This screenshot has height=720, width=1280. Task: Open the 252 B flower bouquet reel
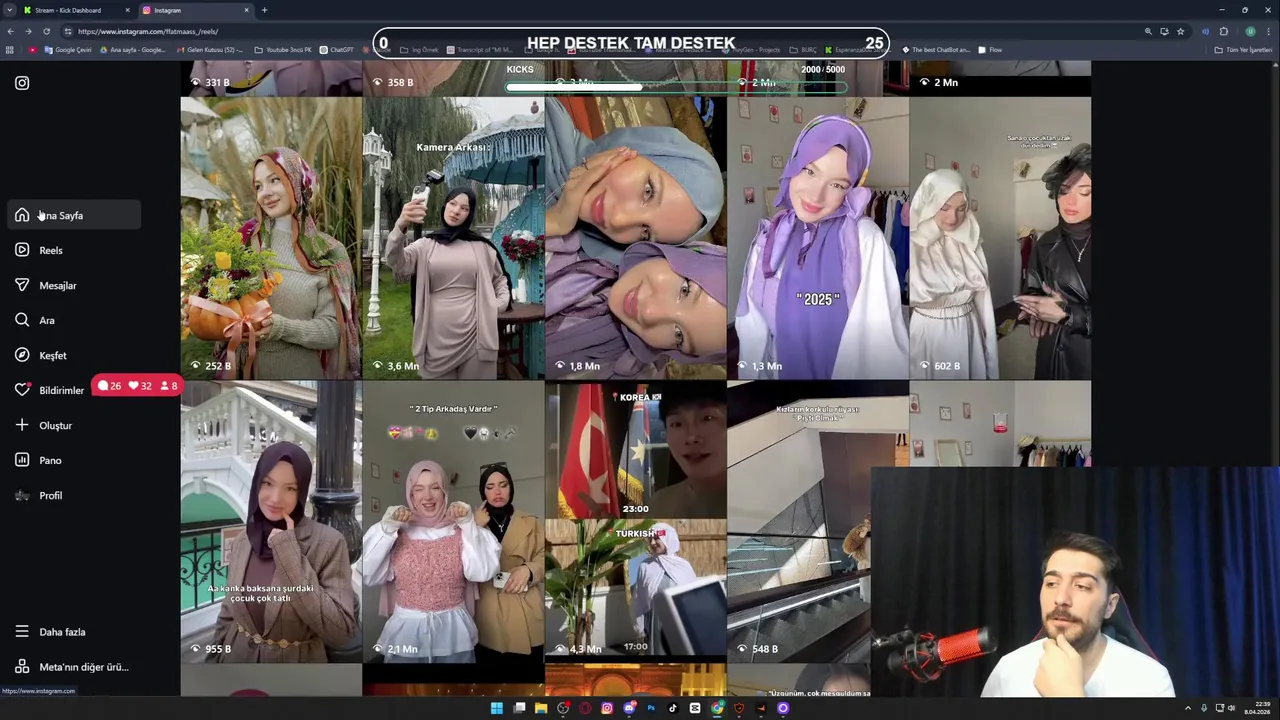click(271, 238)
